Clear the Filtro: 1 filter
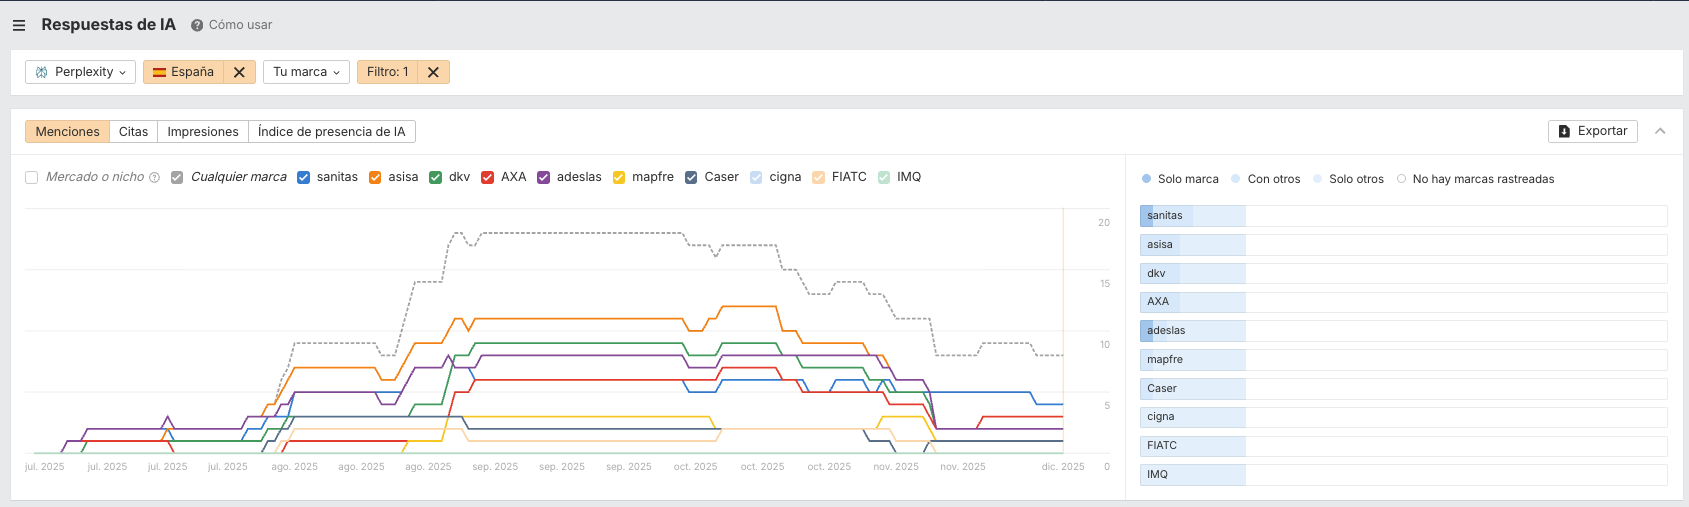Viewport: 1689px width, 507px height. point(433,72)
